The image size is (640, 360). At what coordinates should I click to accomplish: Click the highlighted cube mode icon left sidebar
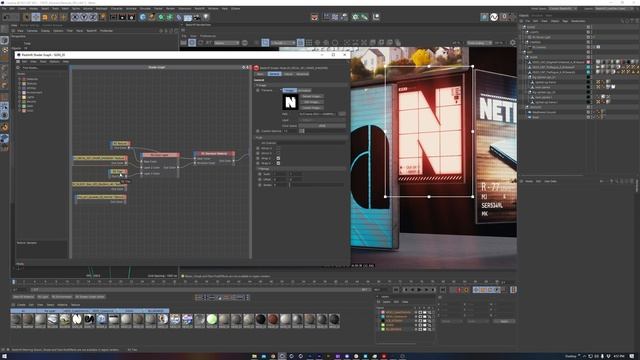(4, 40)
